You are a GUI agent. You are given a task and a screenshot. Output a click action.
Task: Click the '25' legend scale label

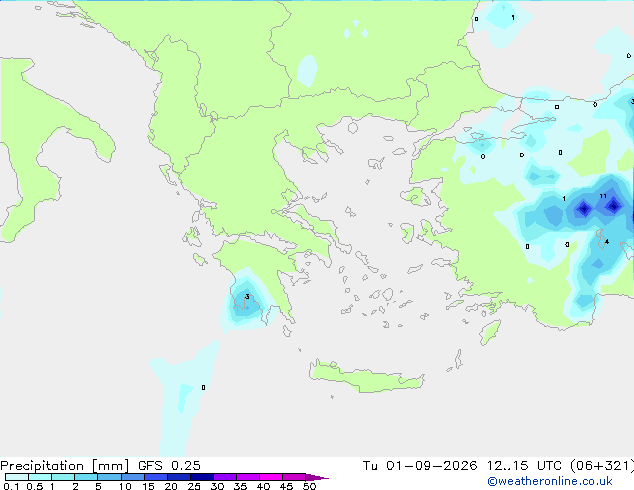pos(194,486)
